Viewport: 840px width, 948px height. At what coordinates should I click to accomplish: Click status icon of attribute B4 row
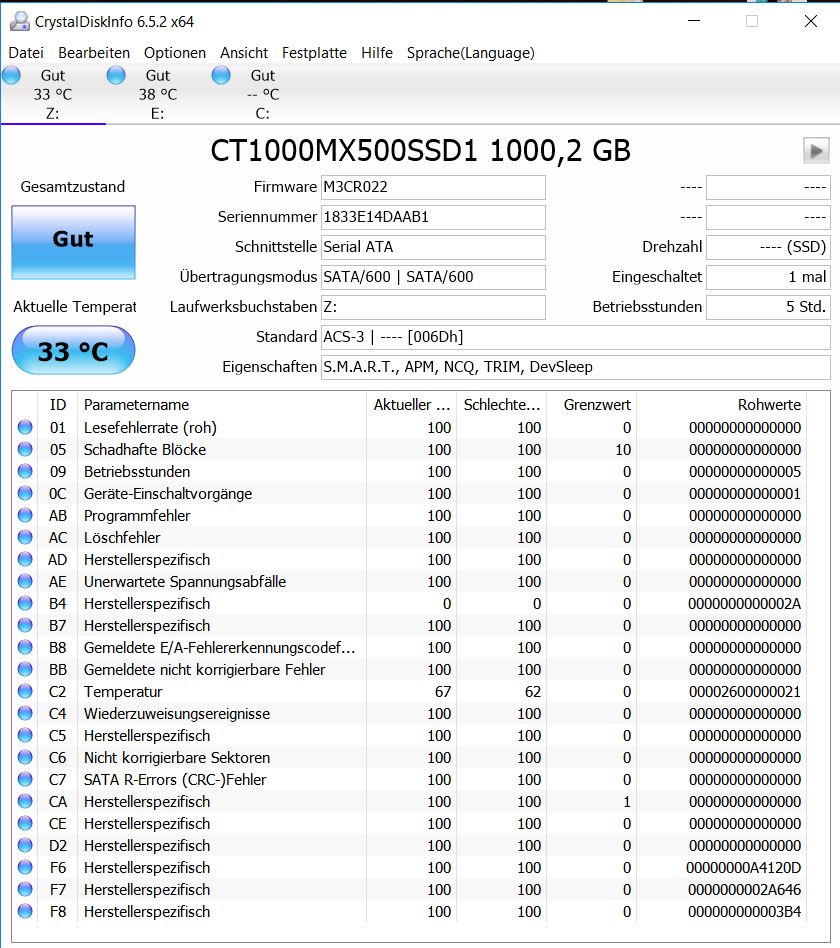pos(25,603)
